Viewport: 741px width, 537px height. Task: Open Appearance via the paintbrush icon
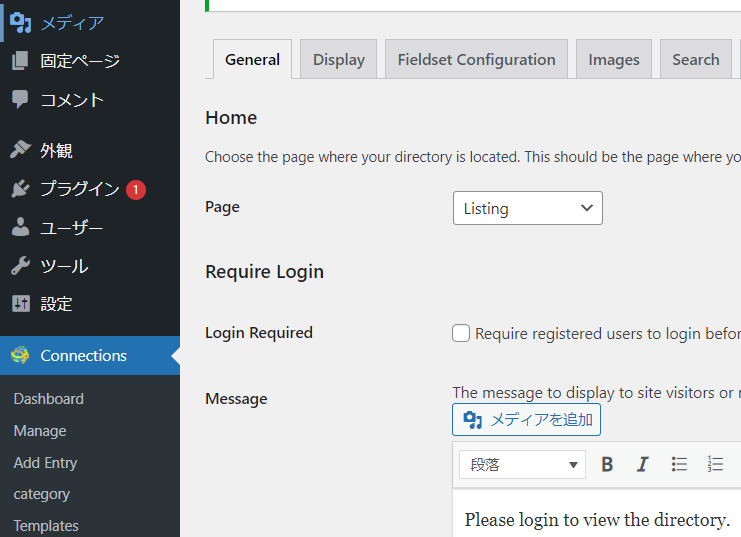[x=20, y=150]
